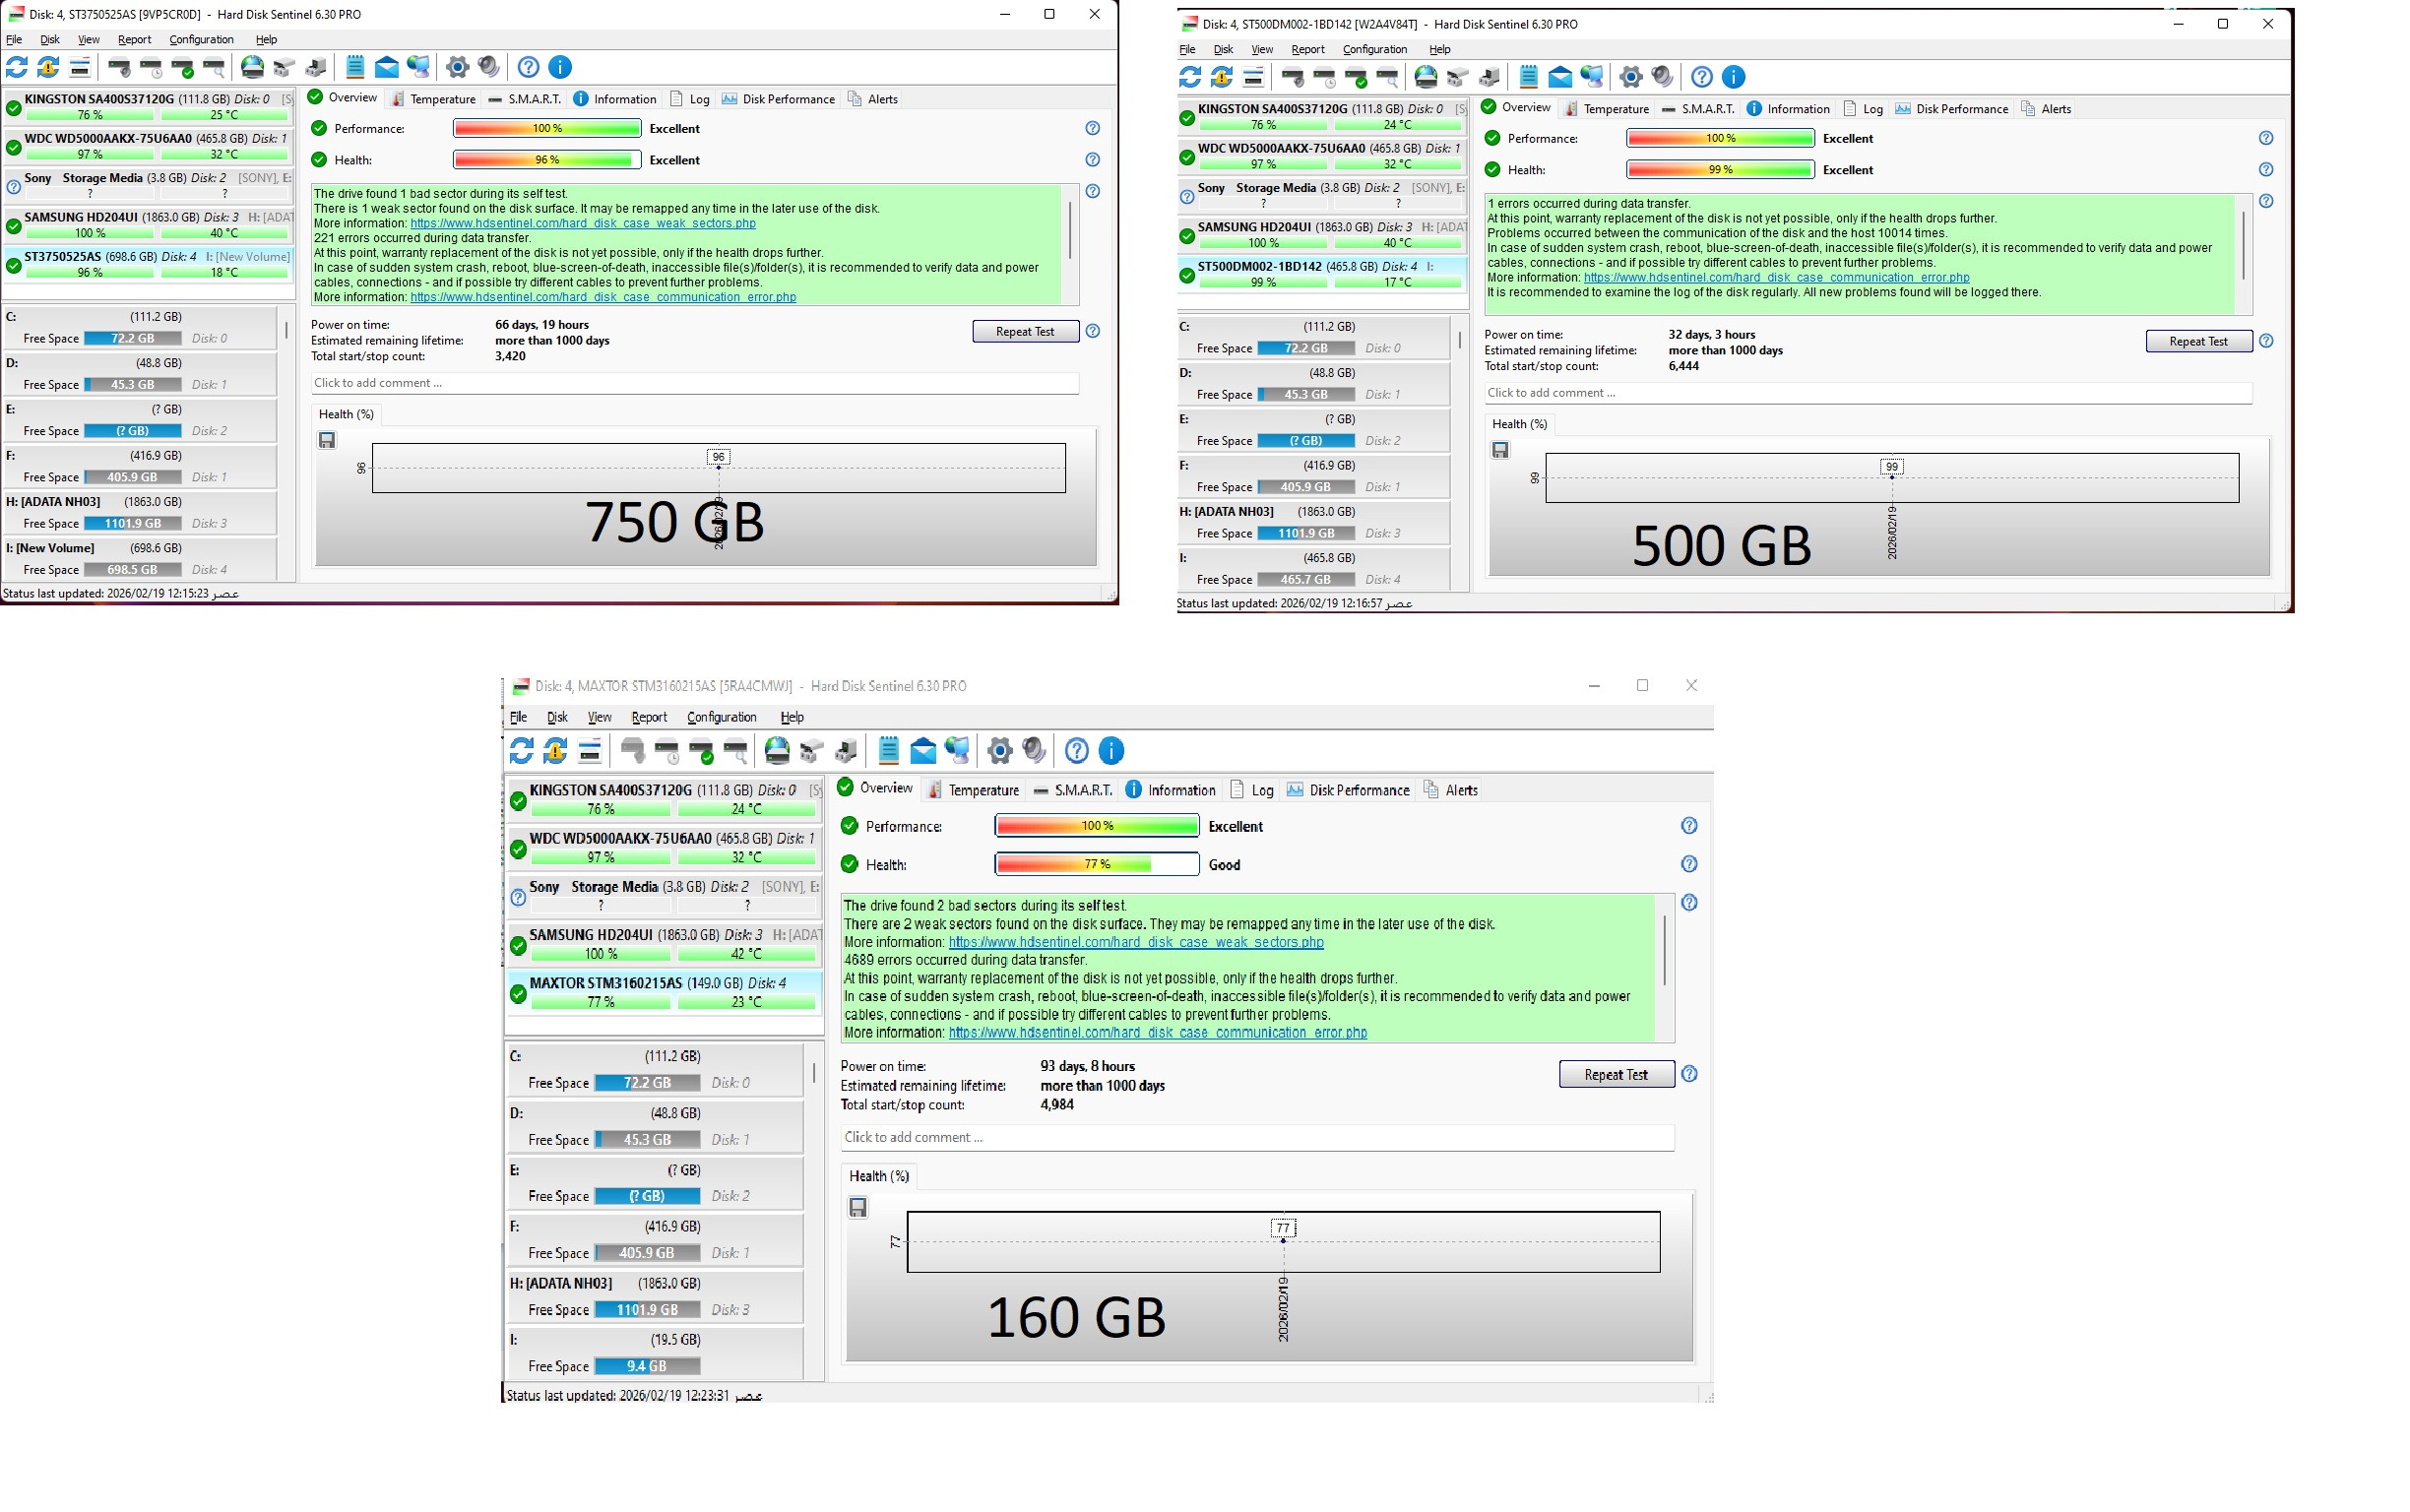Click the notepad report icon in ST500DM002 window toolbar
2410x1512 pixels.
[x=1528, y=77]
